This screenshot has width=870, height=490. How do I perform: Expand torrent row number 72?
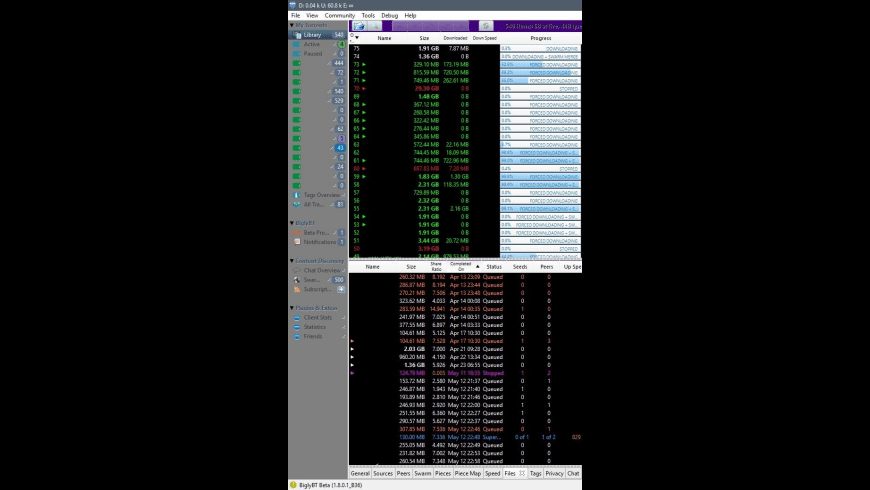click(364, 72)
